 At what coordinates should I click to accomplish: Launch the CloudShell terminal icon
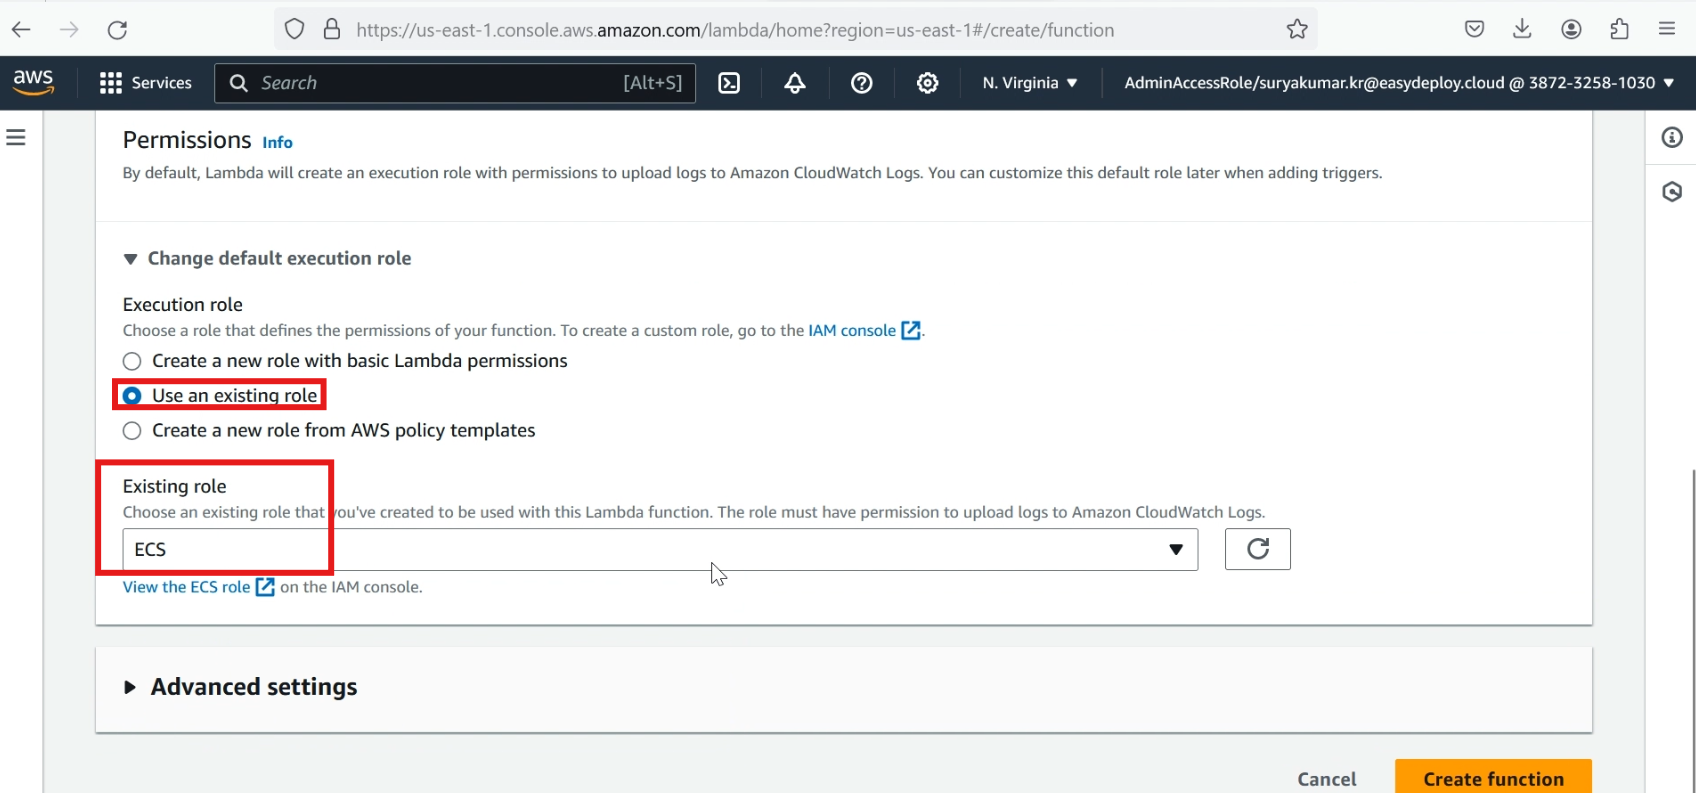729,83
